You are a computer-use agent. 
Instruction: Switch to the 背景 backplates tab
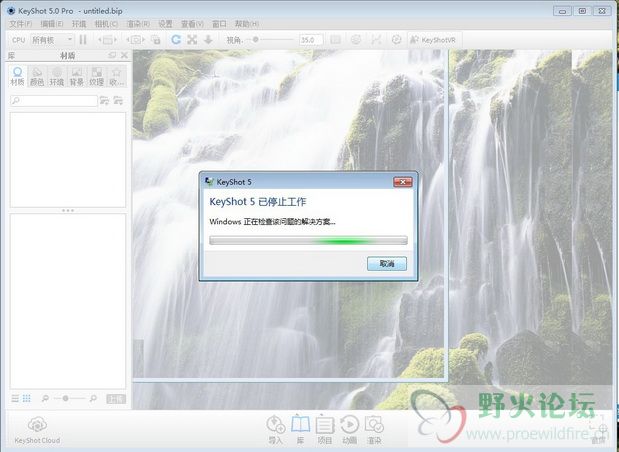pyautogui.click(x=77, y=76)
